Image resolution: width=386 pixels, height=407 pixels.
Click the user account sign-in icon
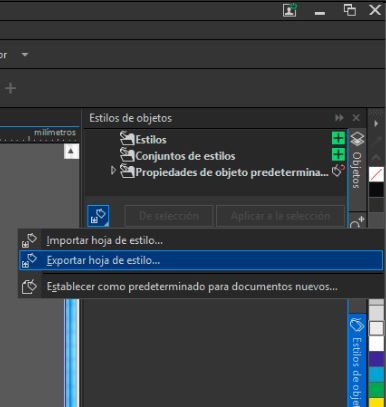[289, 10]
